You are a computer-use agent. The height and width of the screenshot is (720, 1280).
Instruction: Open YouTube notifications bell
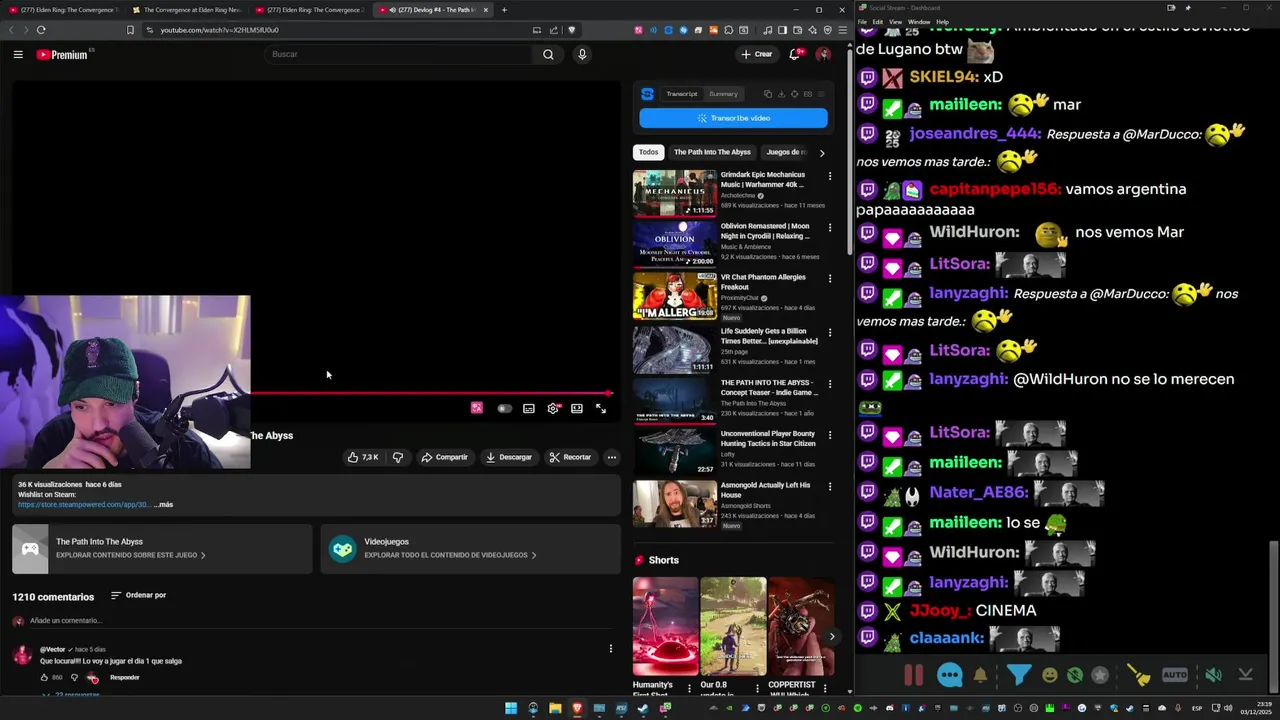tap(795, 54)
